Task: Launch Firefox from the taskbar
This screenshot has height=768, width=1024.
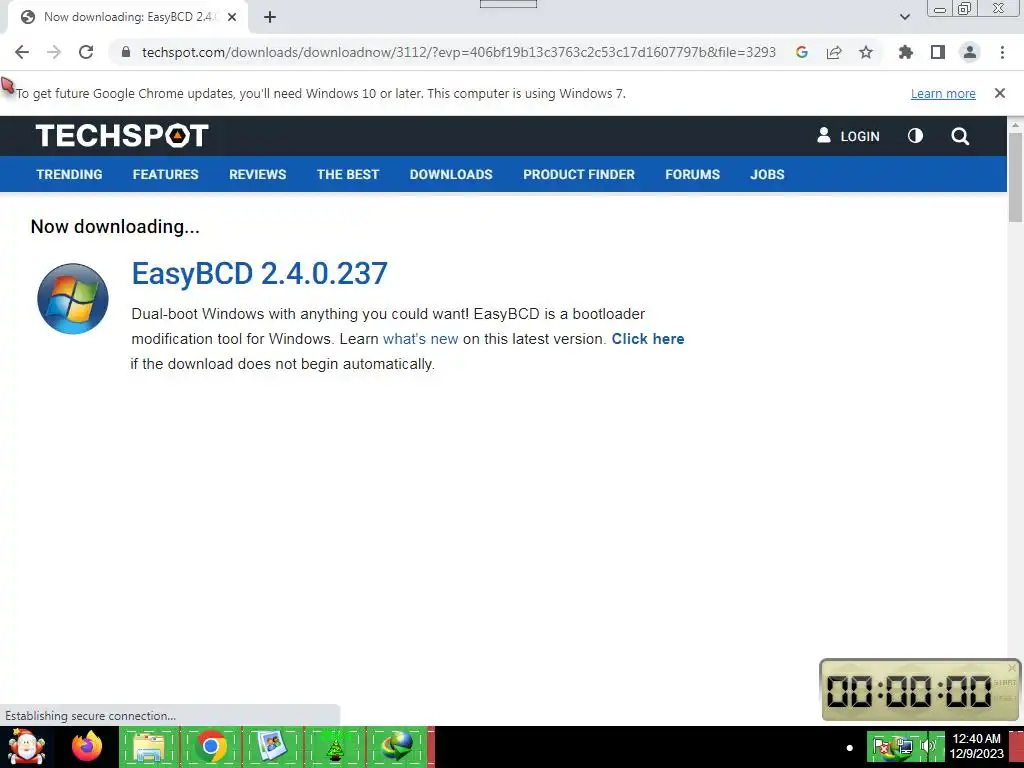Action: (87, 746)
